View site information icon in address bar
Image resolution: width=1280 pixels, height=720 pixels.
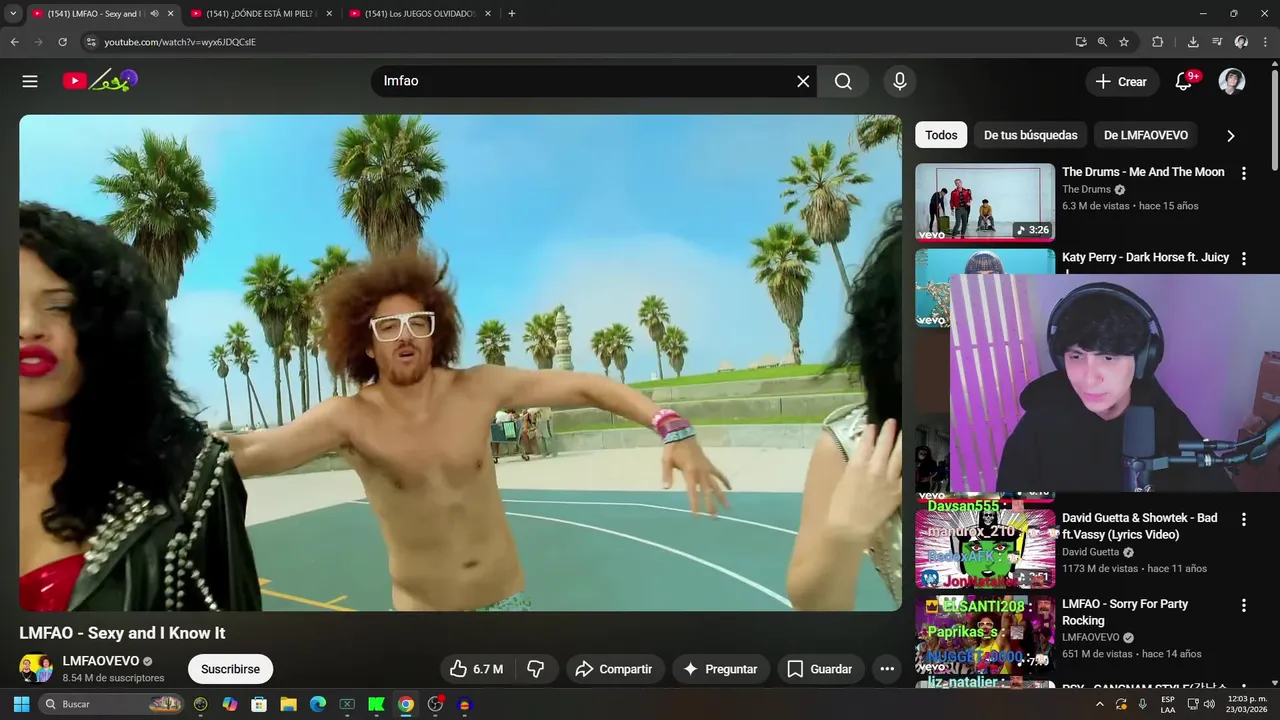point(91,42)
